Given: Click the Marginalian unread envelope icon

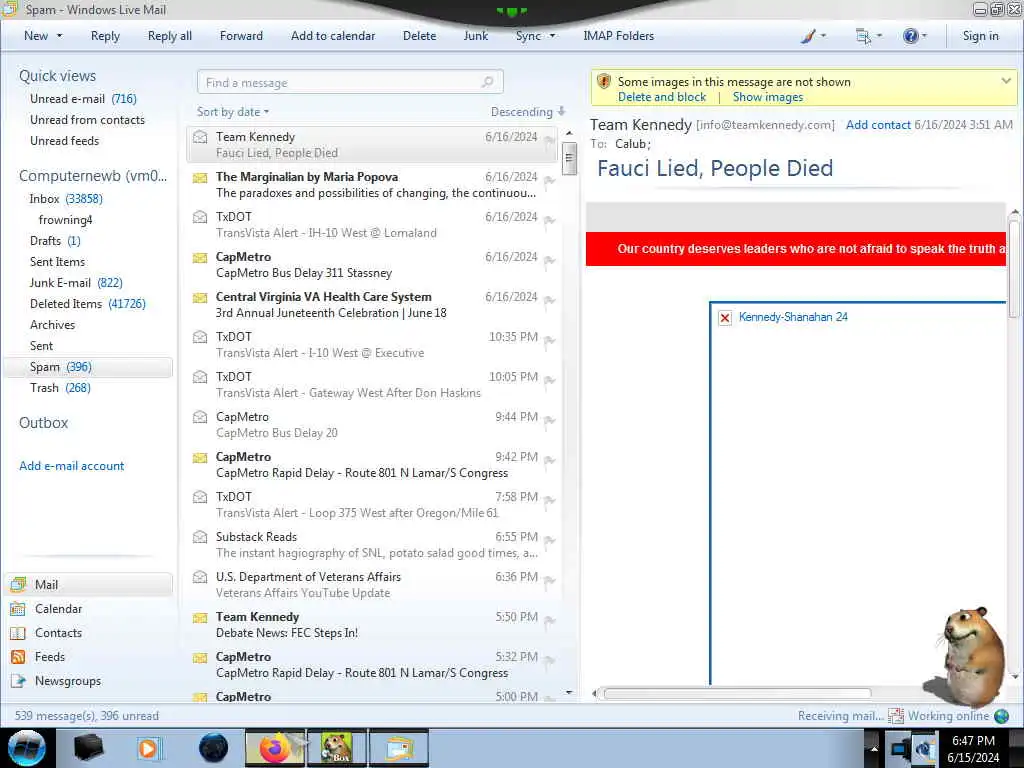Looking at the screenshot, I should point(200,177).
